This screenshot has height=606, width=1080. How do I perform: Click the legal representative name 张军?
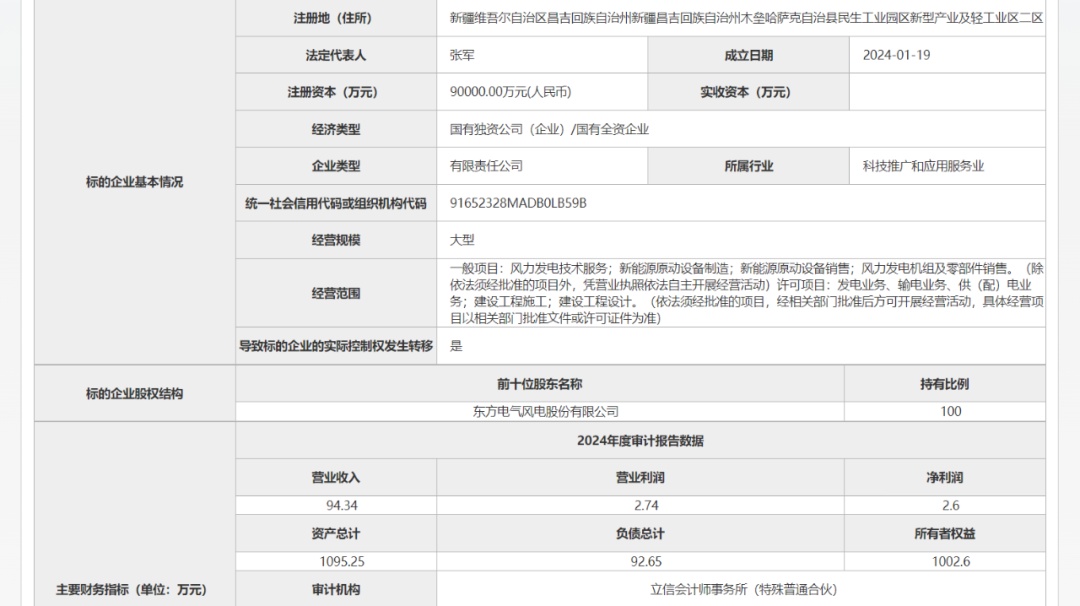[x=462, y=55]
